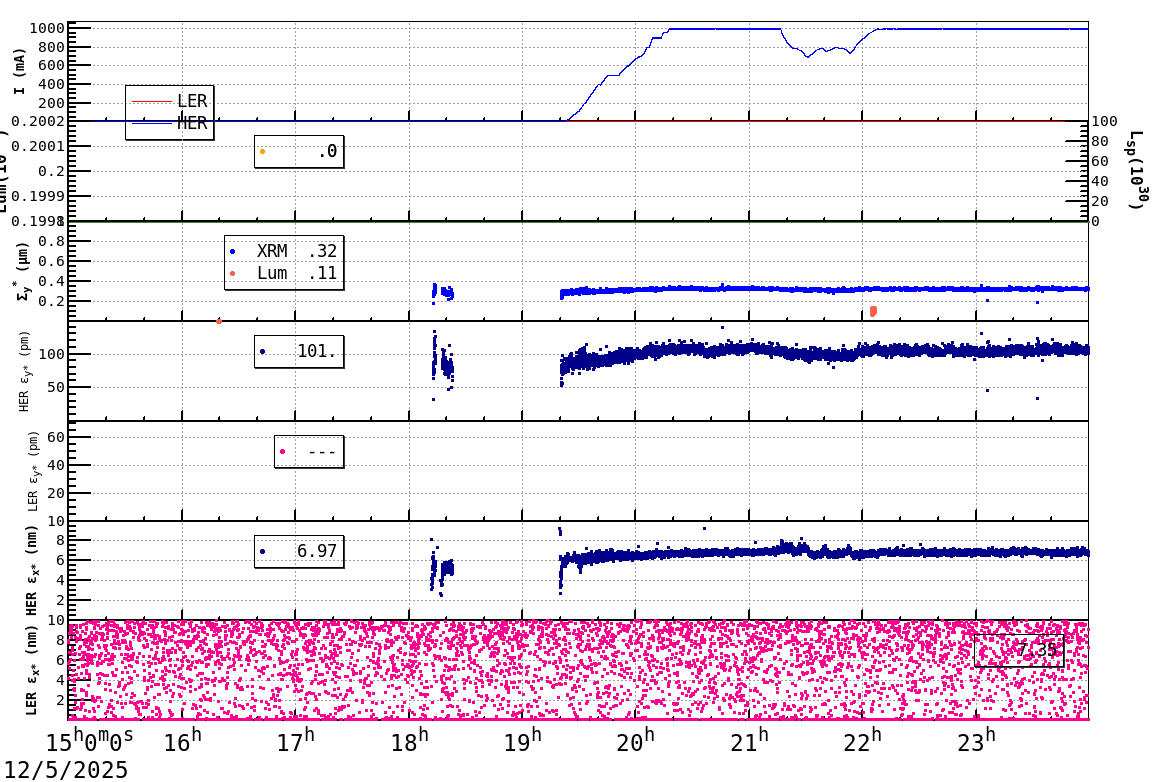Expand the LER/HER legend box
1160x782 pixels.
point(169,111)
